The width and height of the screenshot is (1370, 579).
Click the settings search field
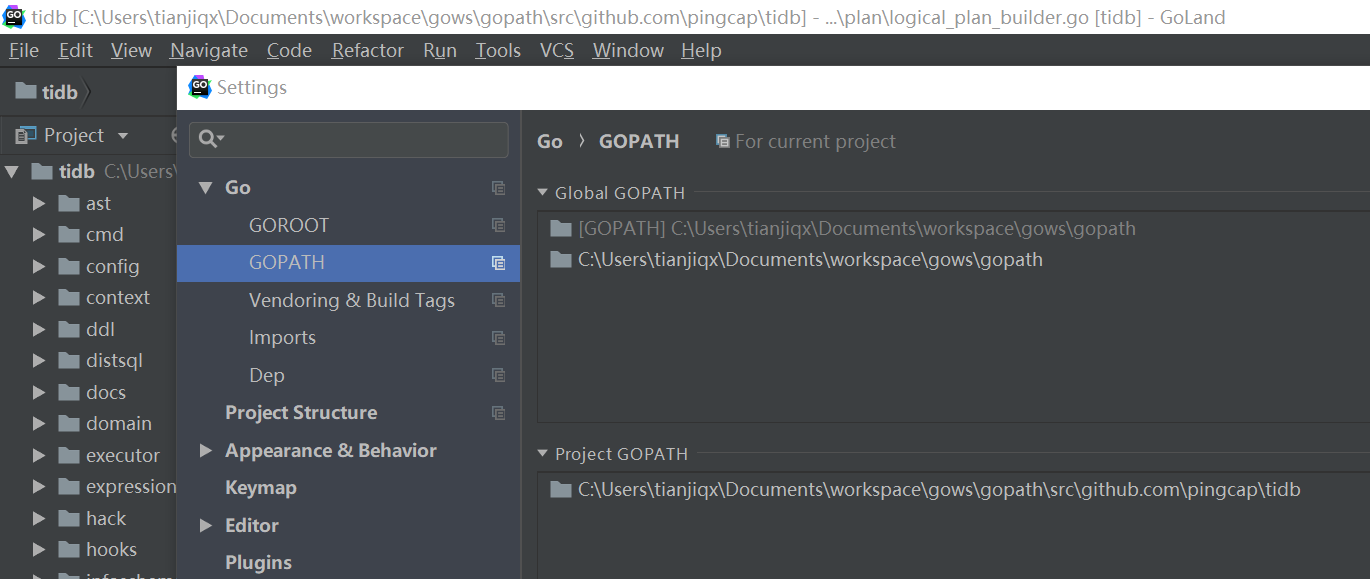click(348, 139)
